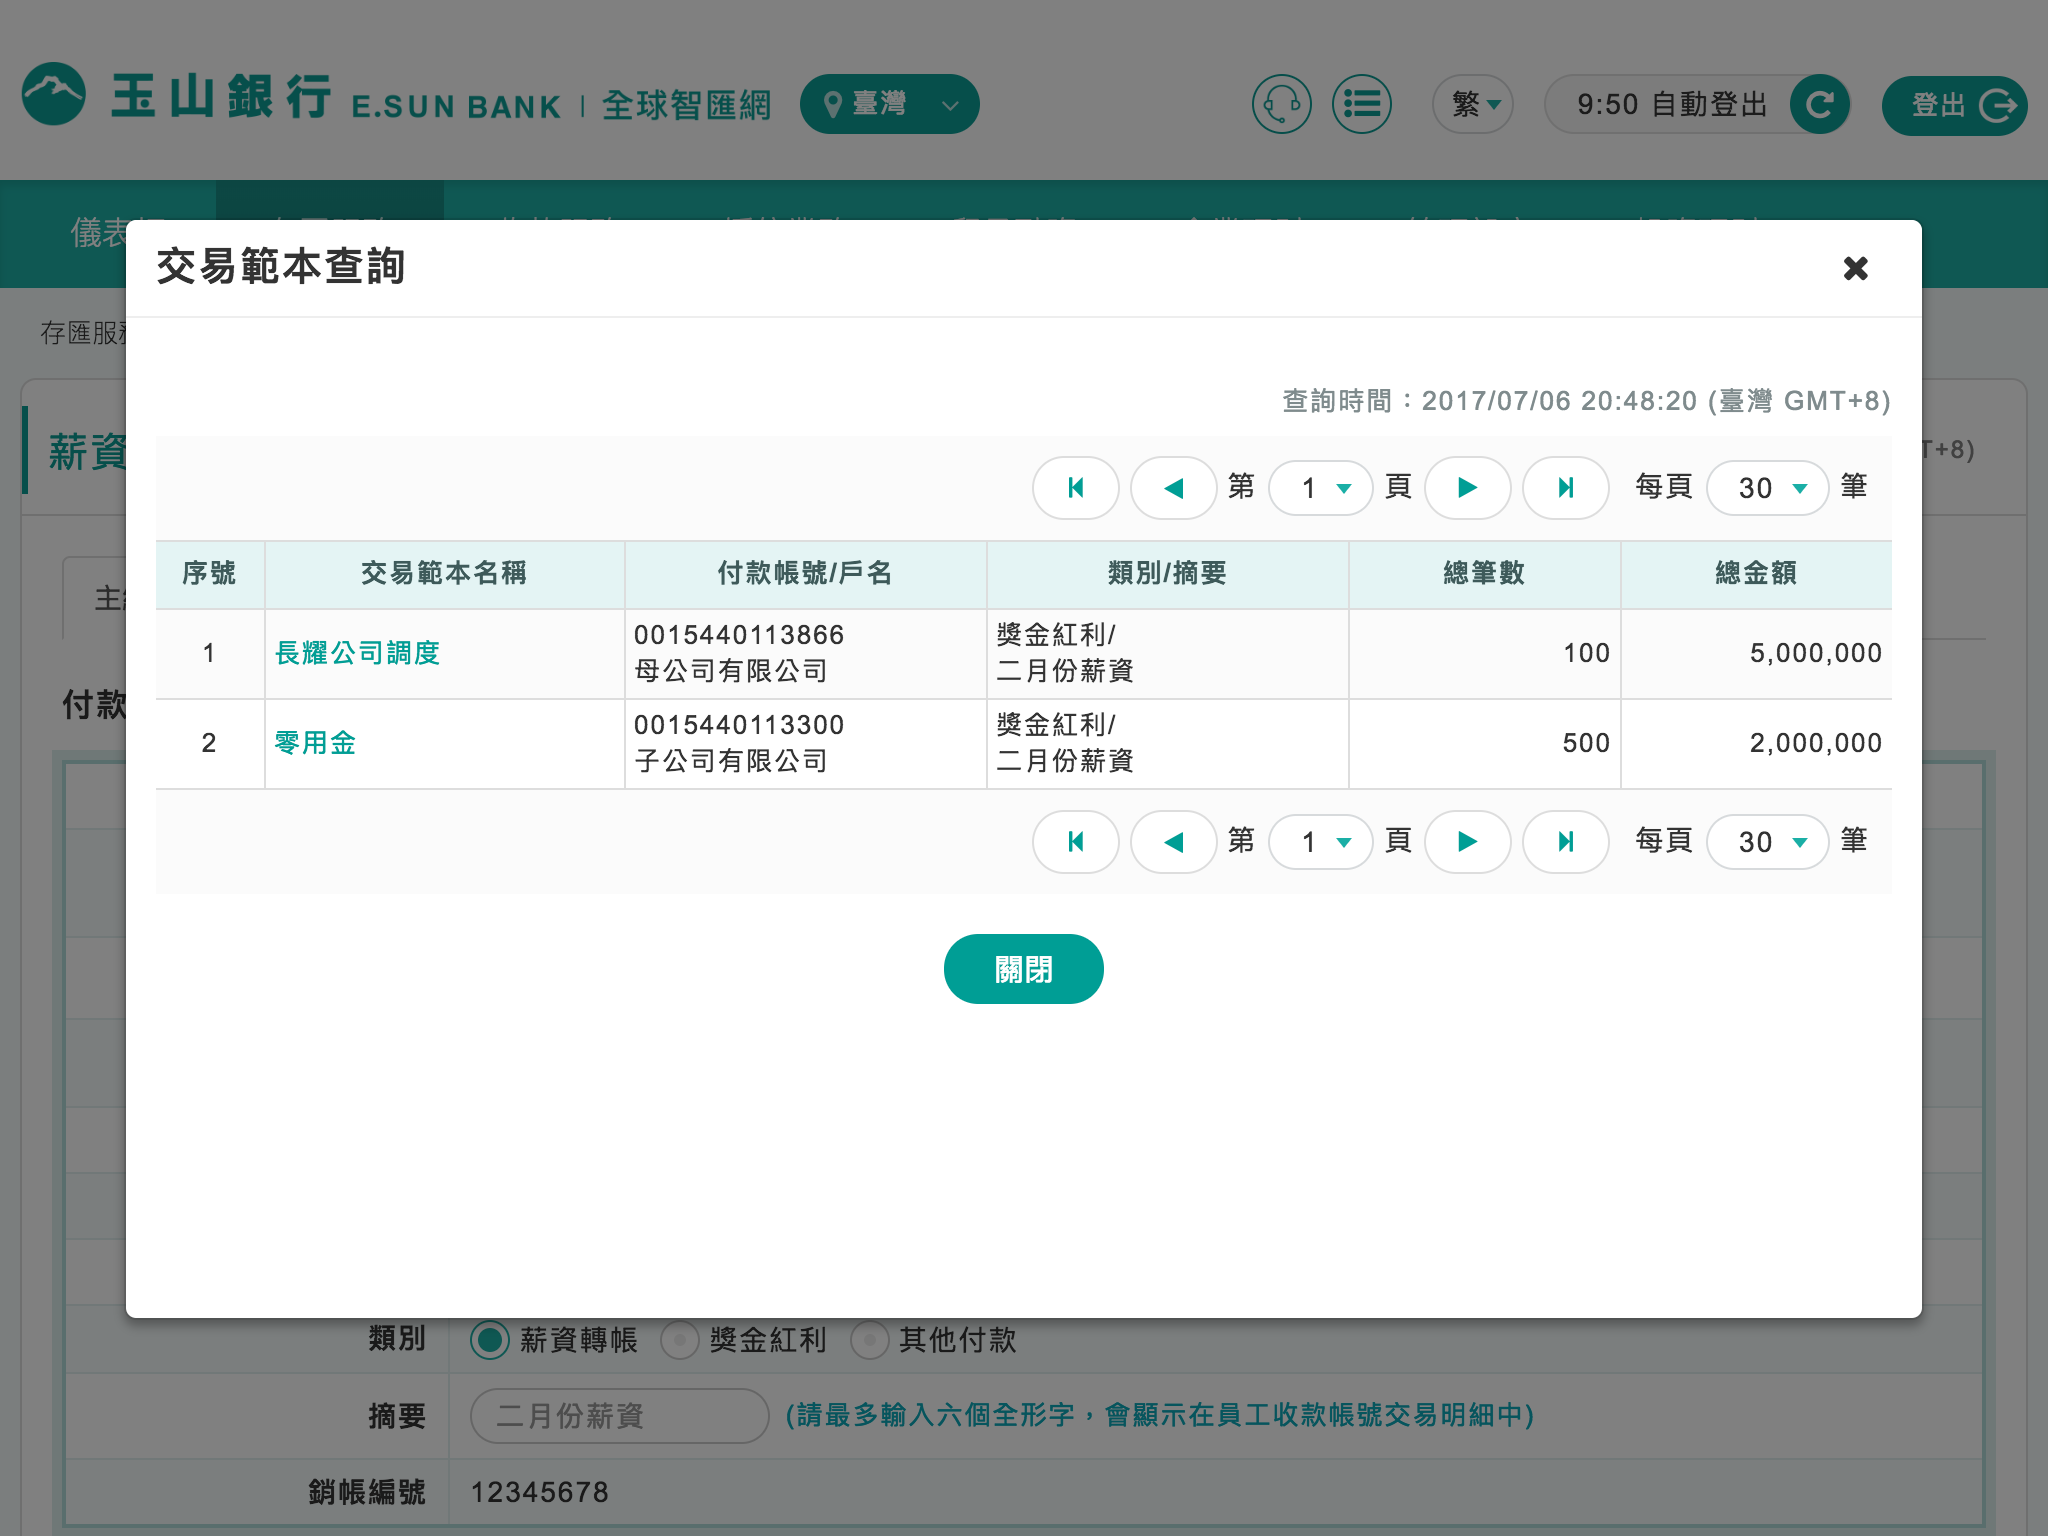
Task: Open the list menu icon in header
Action: pyautogui.click(x=1362, y=104)
